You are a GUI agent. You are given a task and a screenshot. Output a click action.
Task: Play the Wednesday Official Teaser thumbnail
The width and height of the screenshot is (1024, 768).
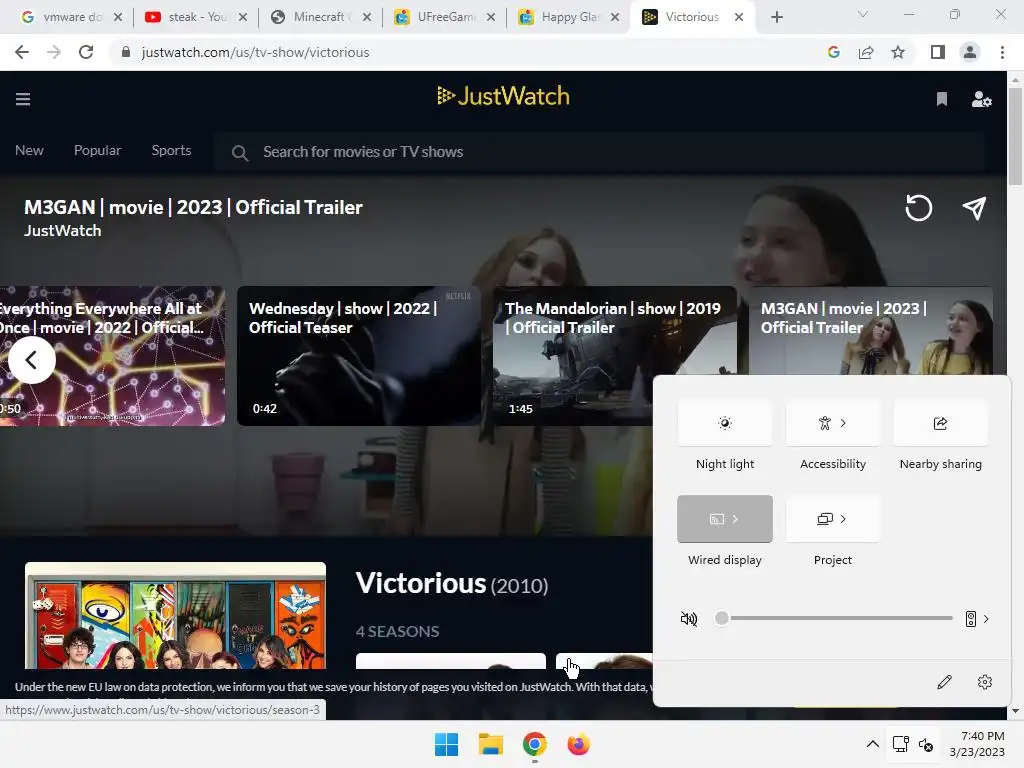(359, 356)
